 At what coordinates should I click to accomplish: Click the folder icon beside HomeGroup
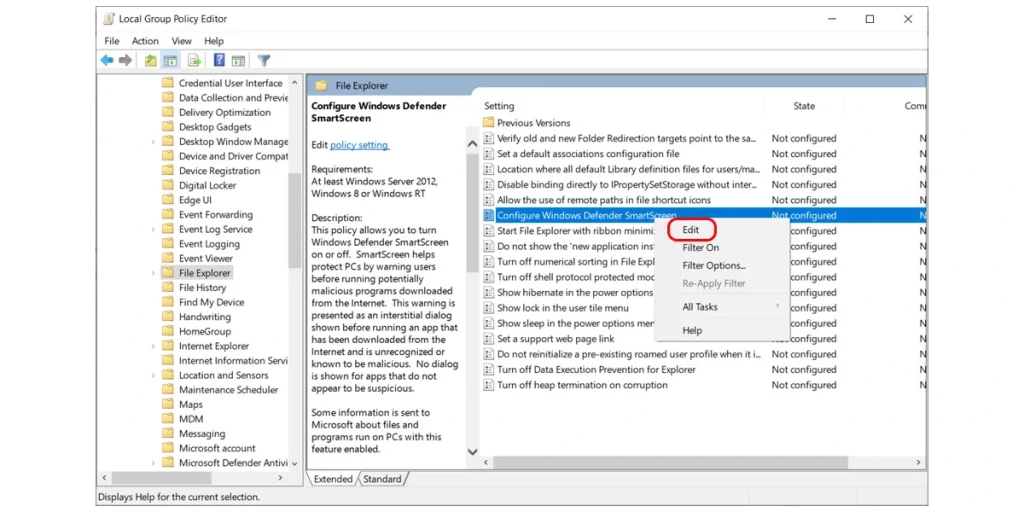click(x=168, y=331)
